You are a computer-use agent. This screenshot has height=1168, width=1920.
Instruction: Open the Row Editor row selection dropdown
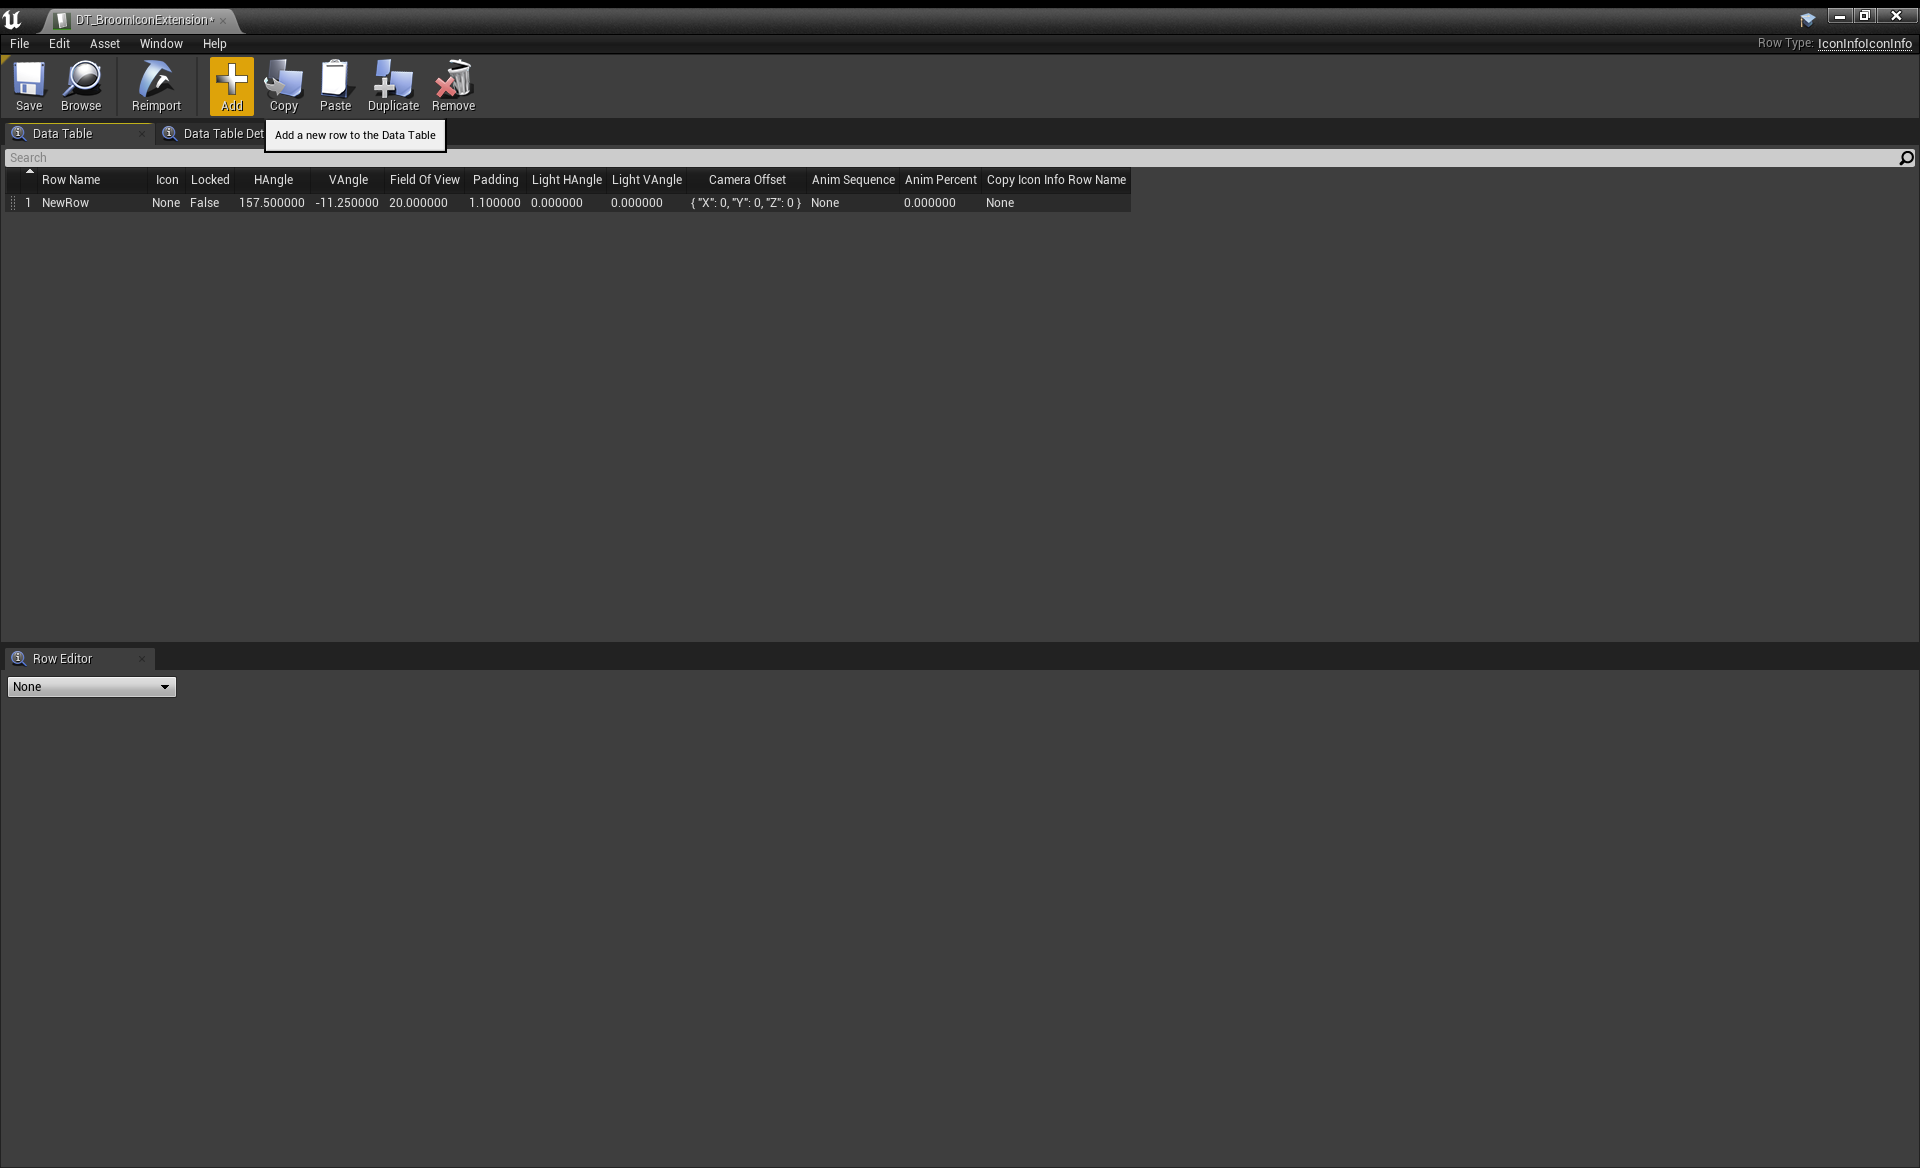91,687
